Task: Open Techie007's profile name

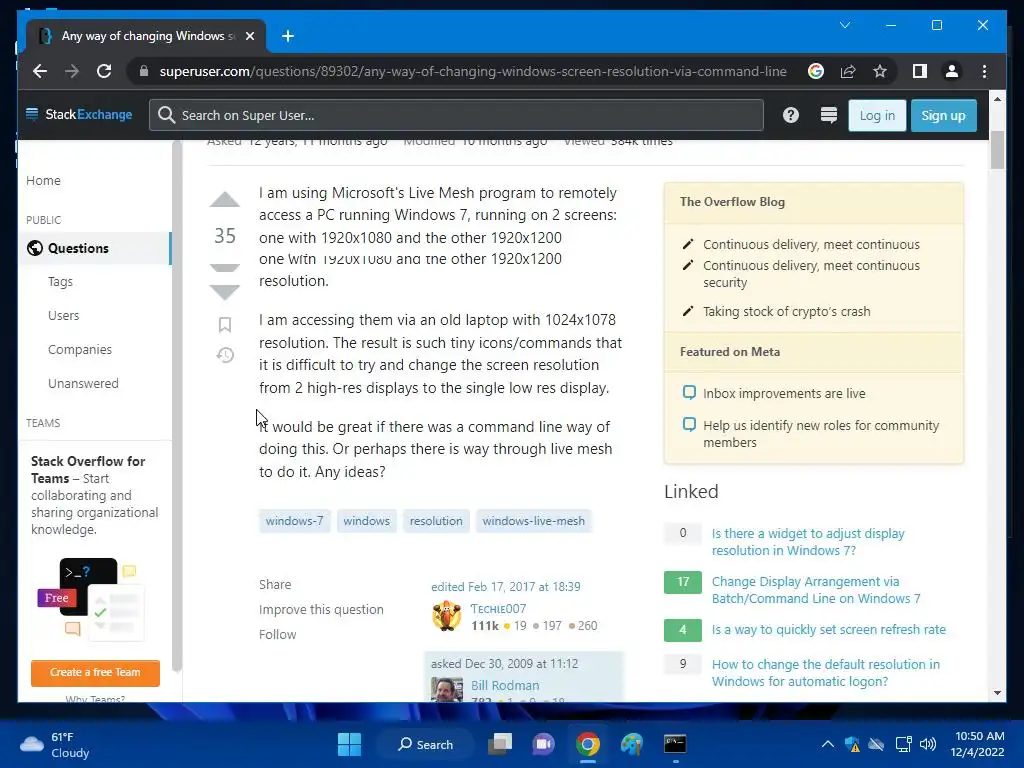Action: tap(498, 609)
